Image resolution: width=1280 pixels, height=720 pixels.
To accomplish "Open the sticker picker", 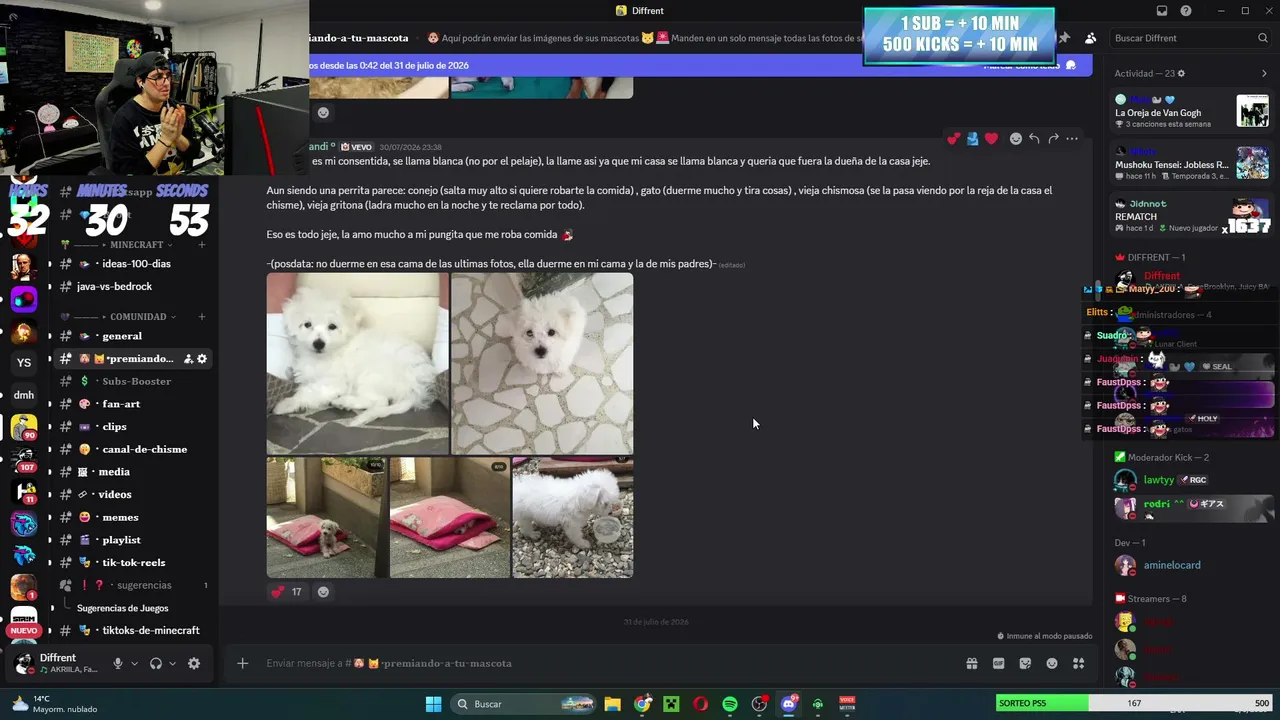I will 1025,663.
